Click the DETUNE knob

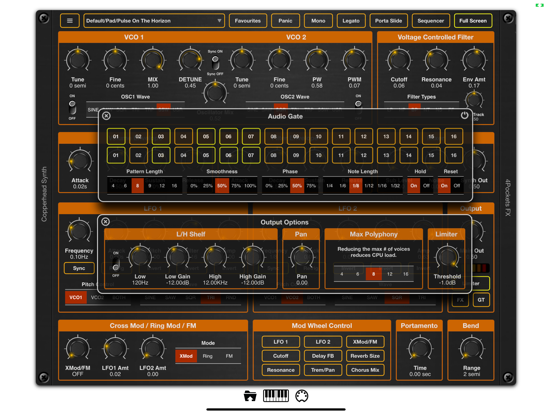click(x=190, y=60)
